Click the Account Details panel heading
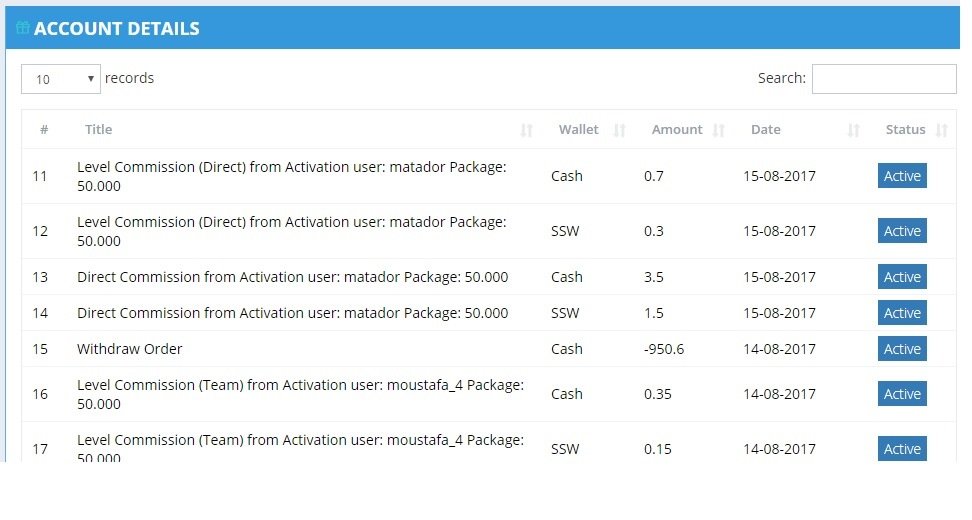The image size is (972, 520). point(117,29)
